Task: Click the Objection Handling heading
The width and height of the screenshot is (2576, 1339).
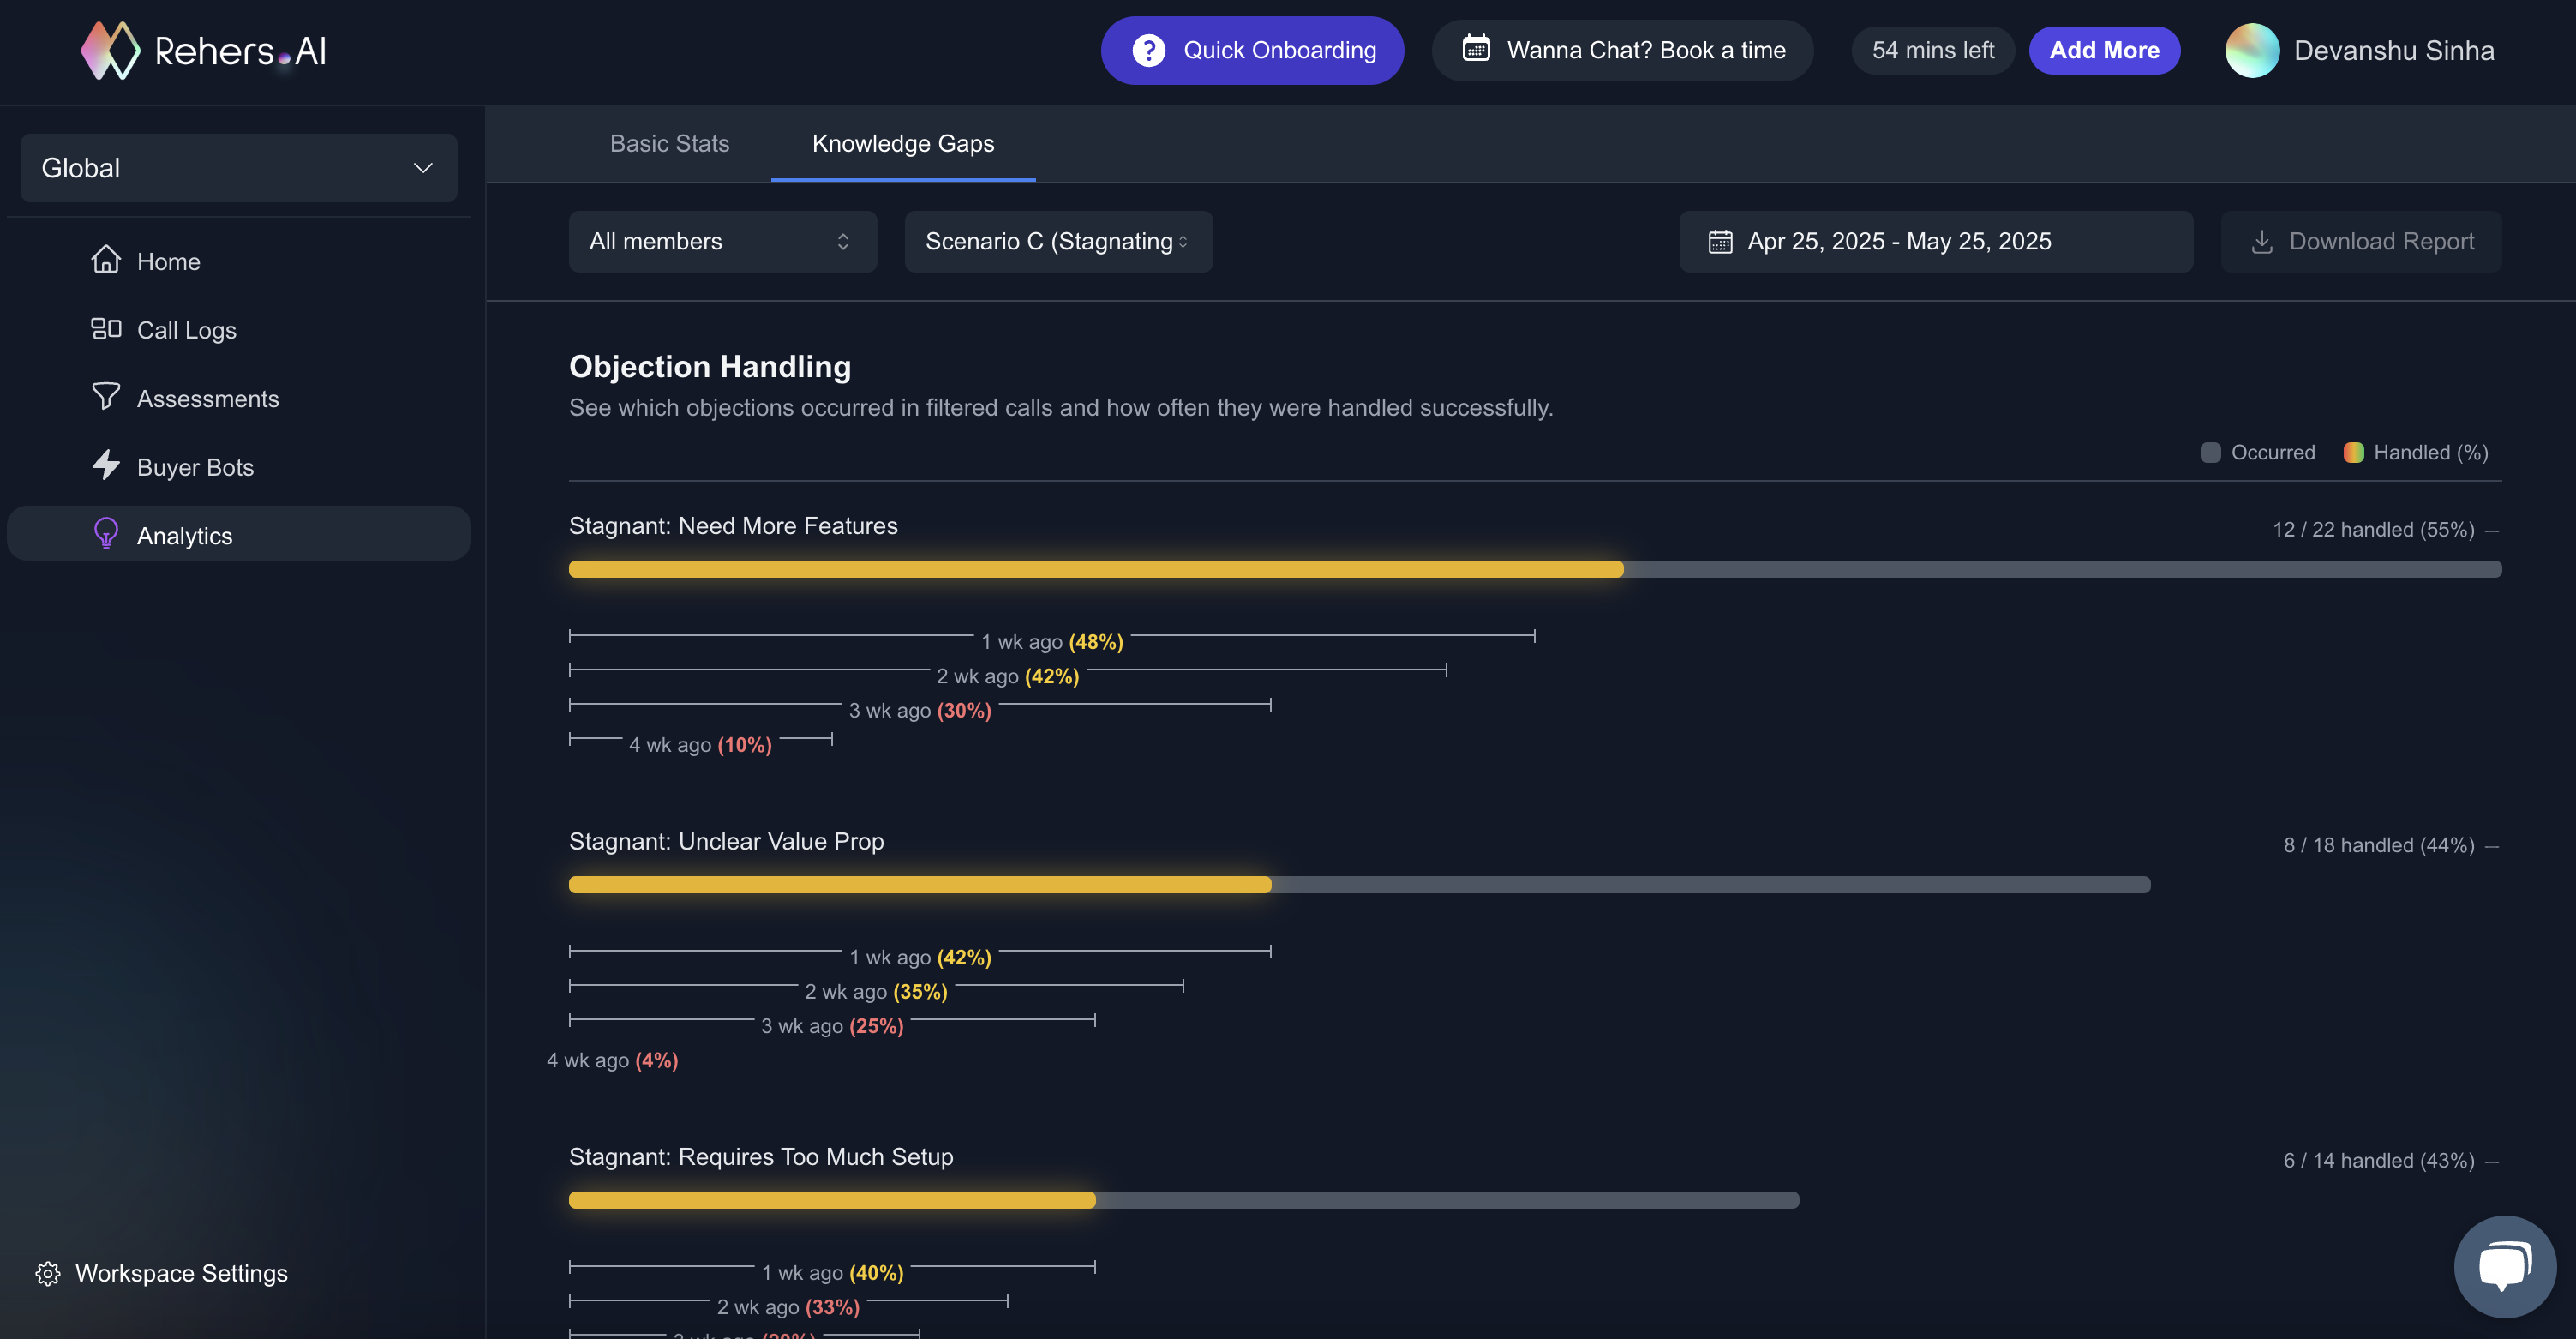Action: point(710,367)
